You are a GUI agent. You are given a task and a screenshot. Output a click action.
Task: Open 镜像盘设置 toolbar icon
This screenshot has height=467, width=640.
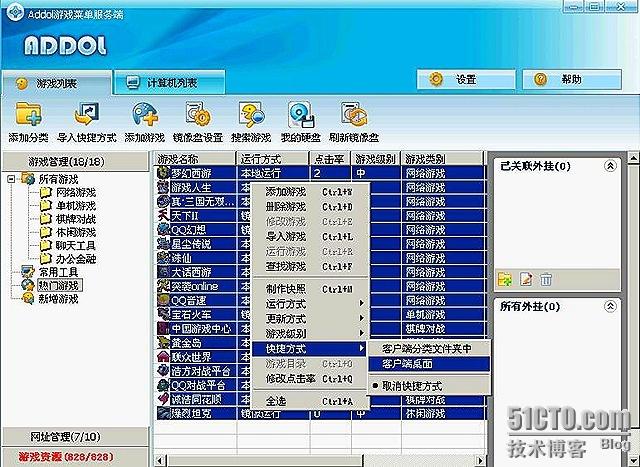[x=198, y=114]
